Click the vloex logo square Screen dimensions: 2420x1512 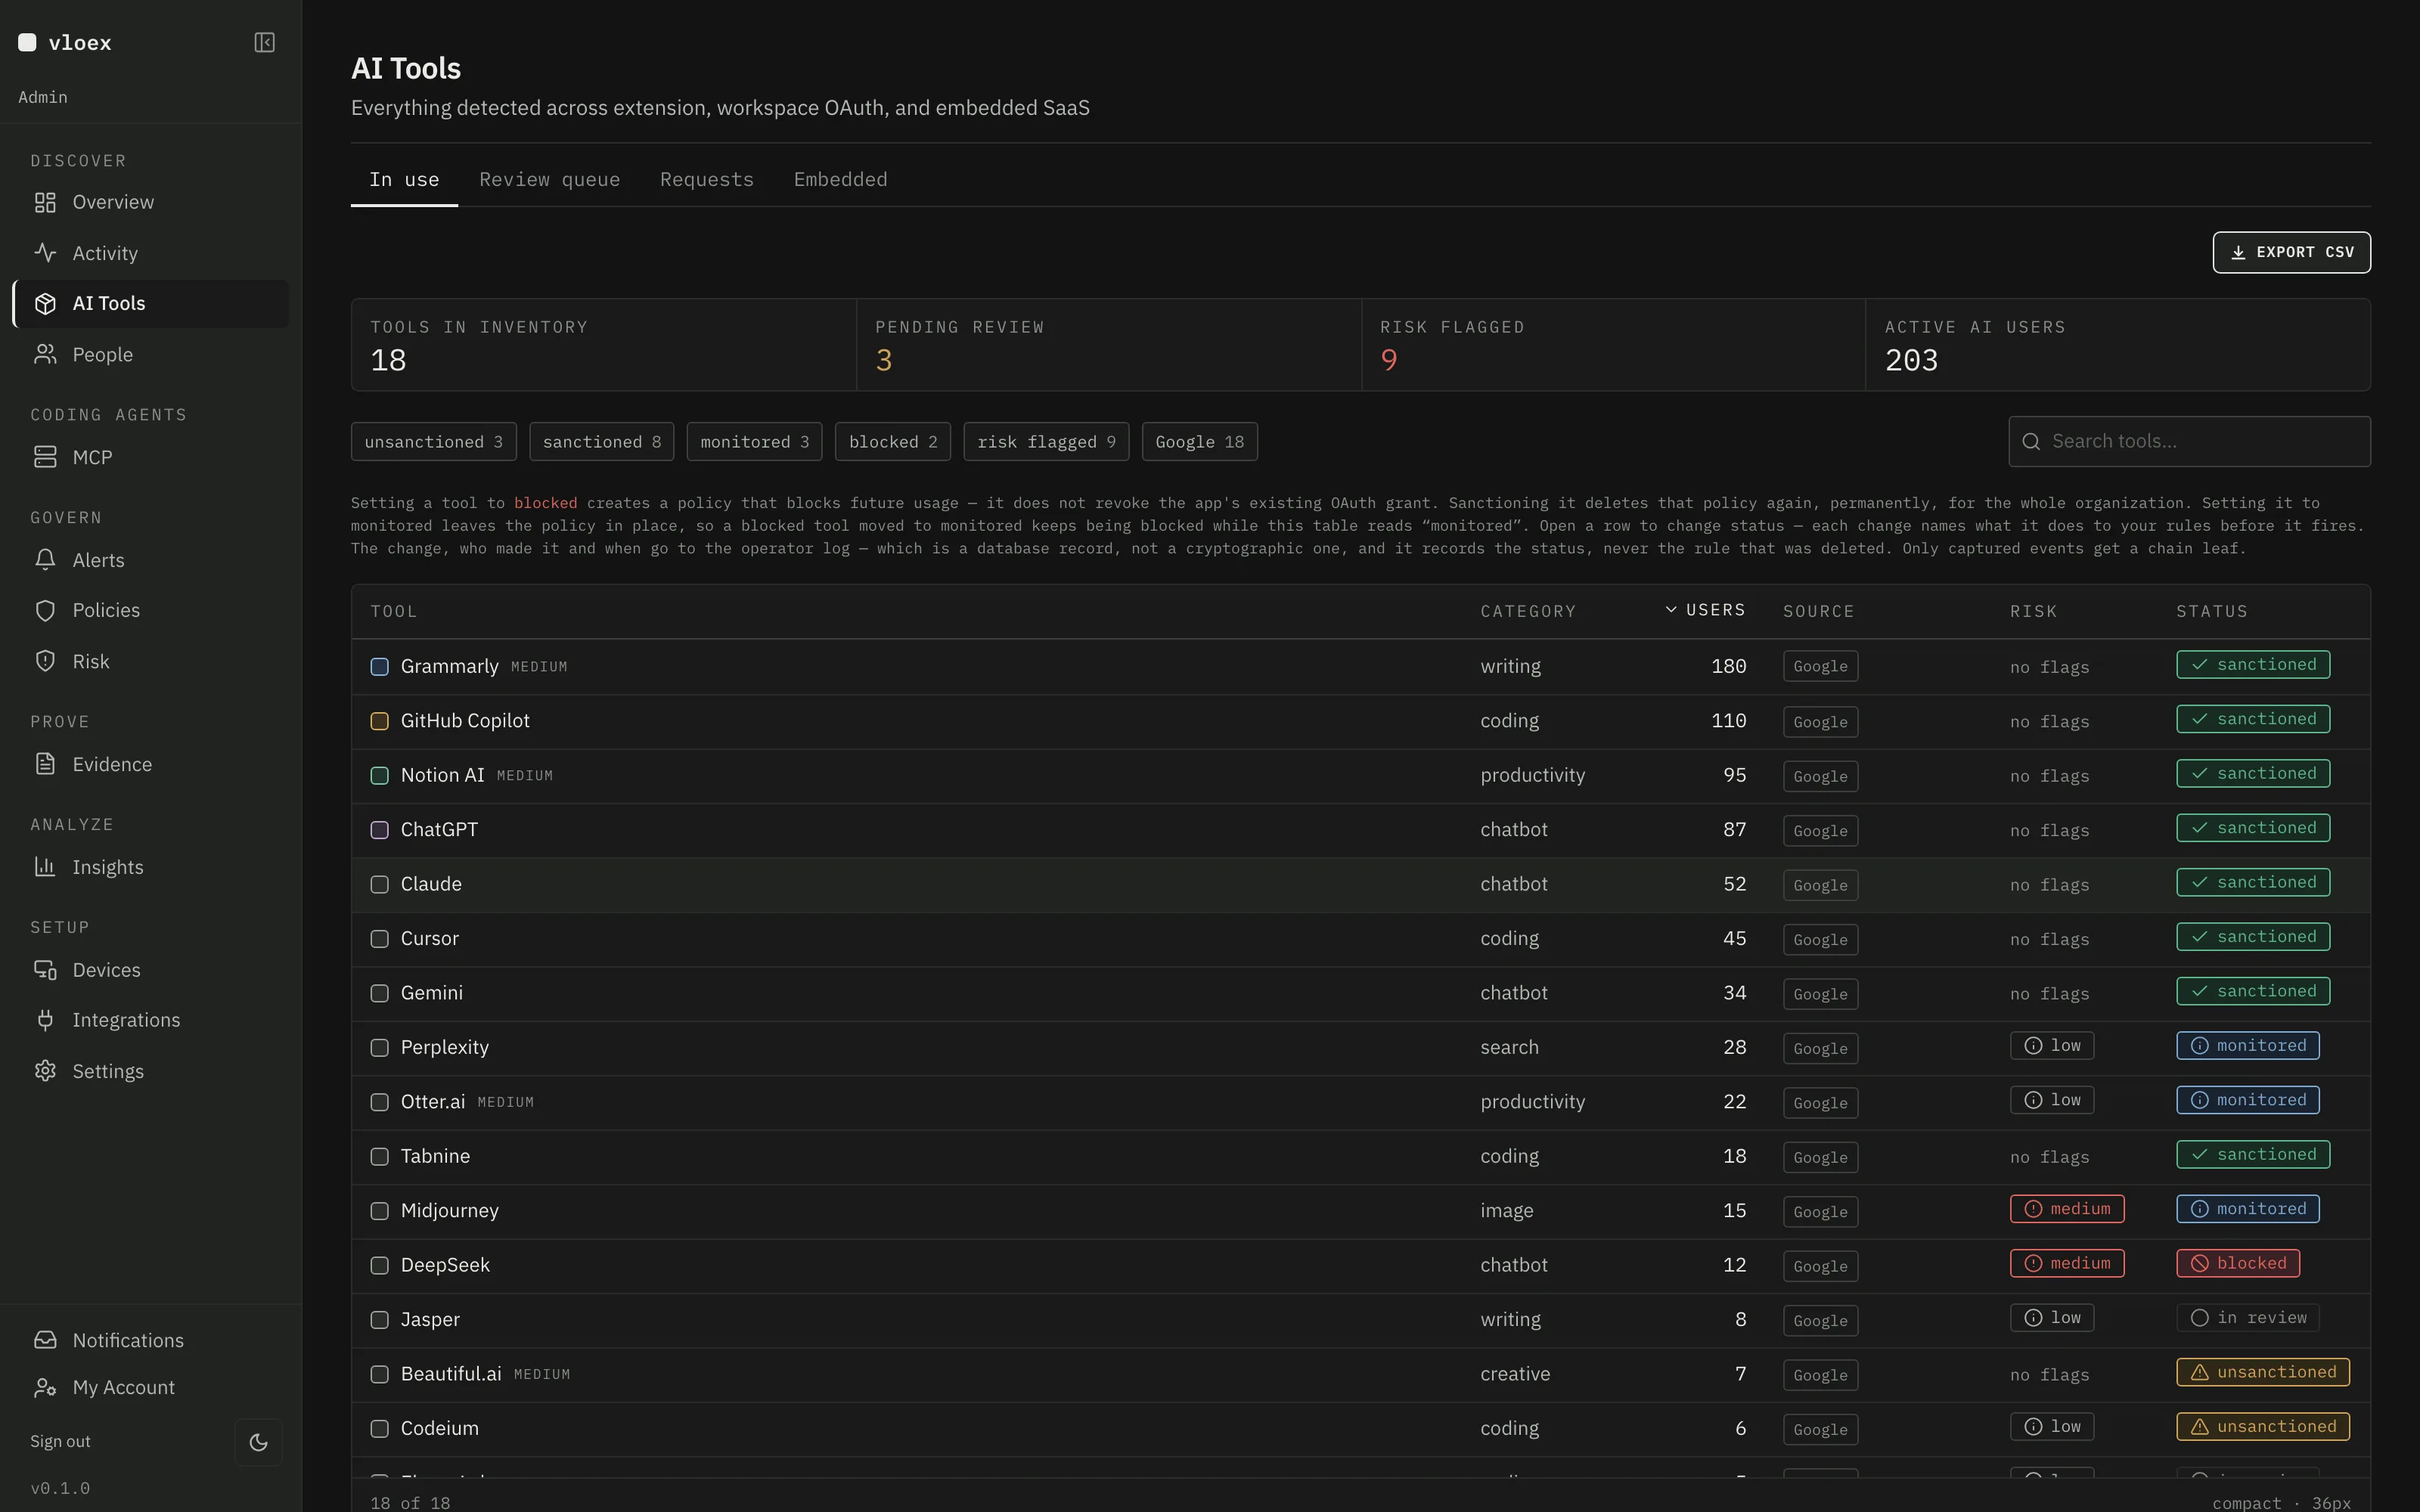27,42
